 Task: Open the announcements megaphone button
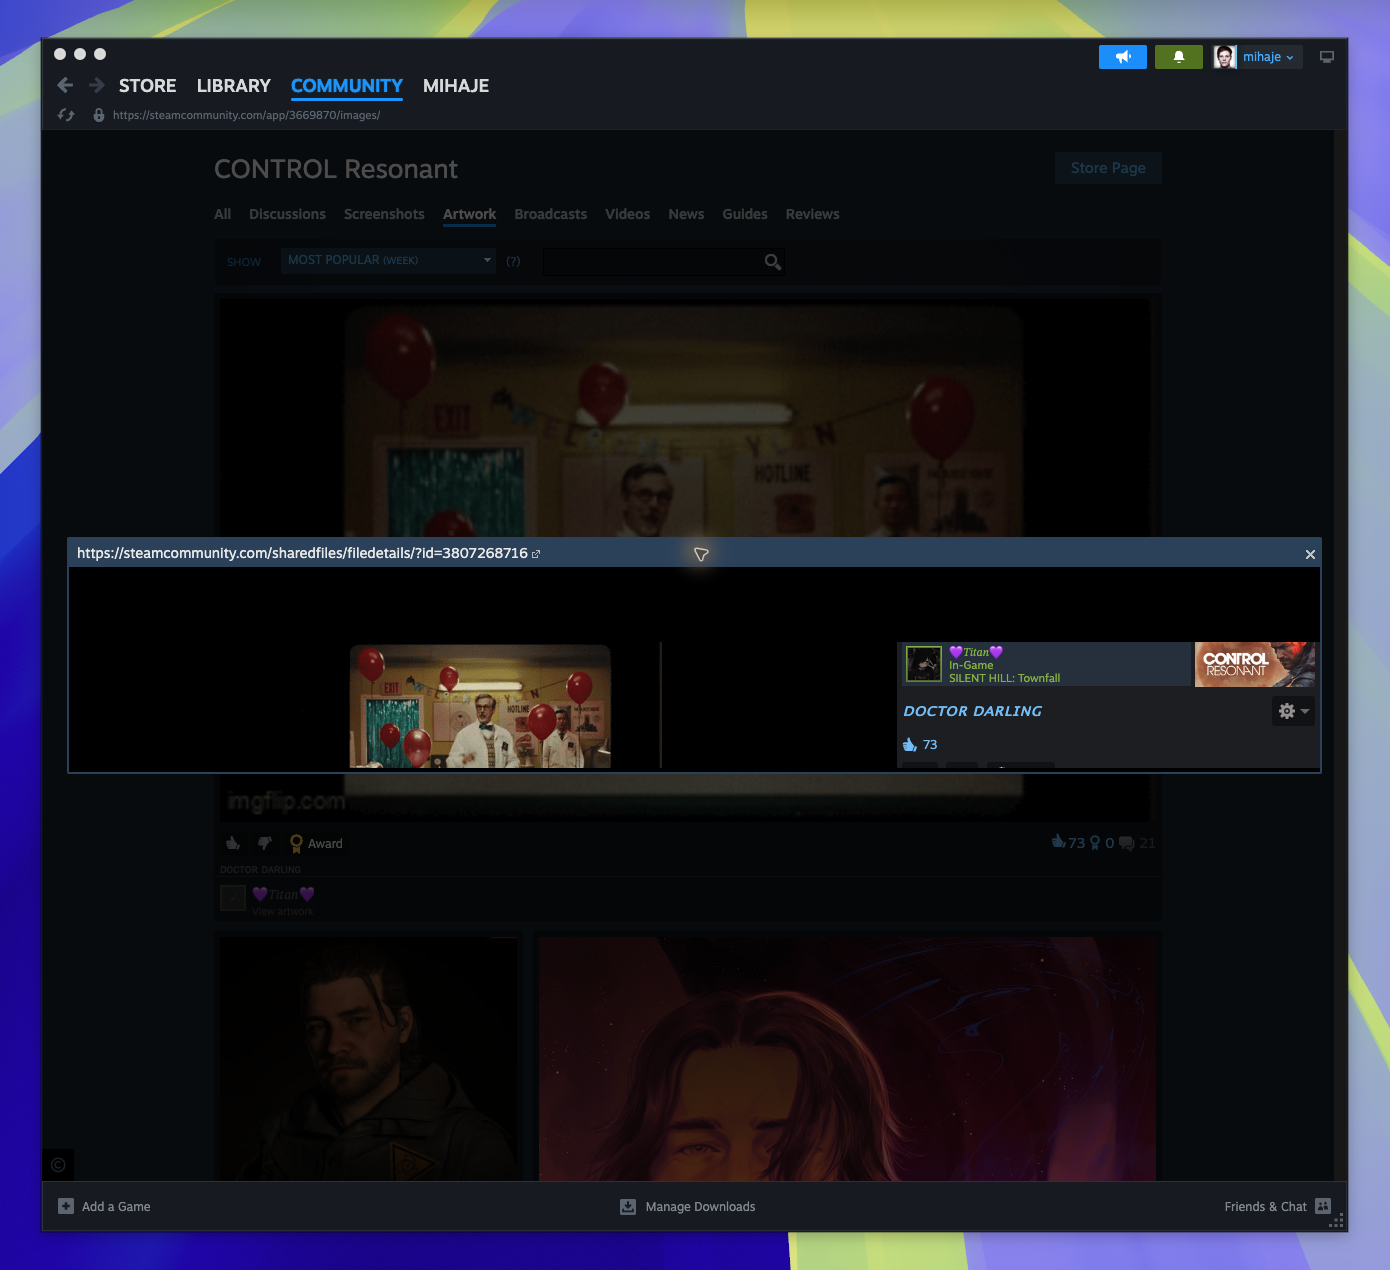1123,57
